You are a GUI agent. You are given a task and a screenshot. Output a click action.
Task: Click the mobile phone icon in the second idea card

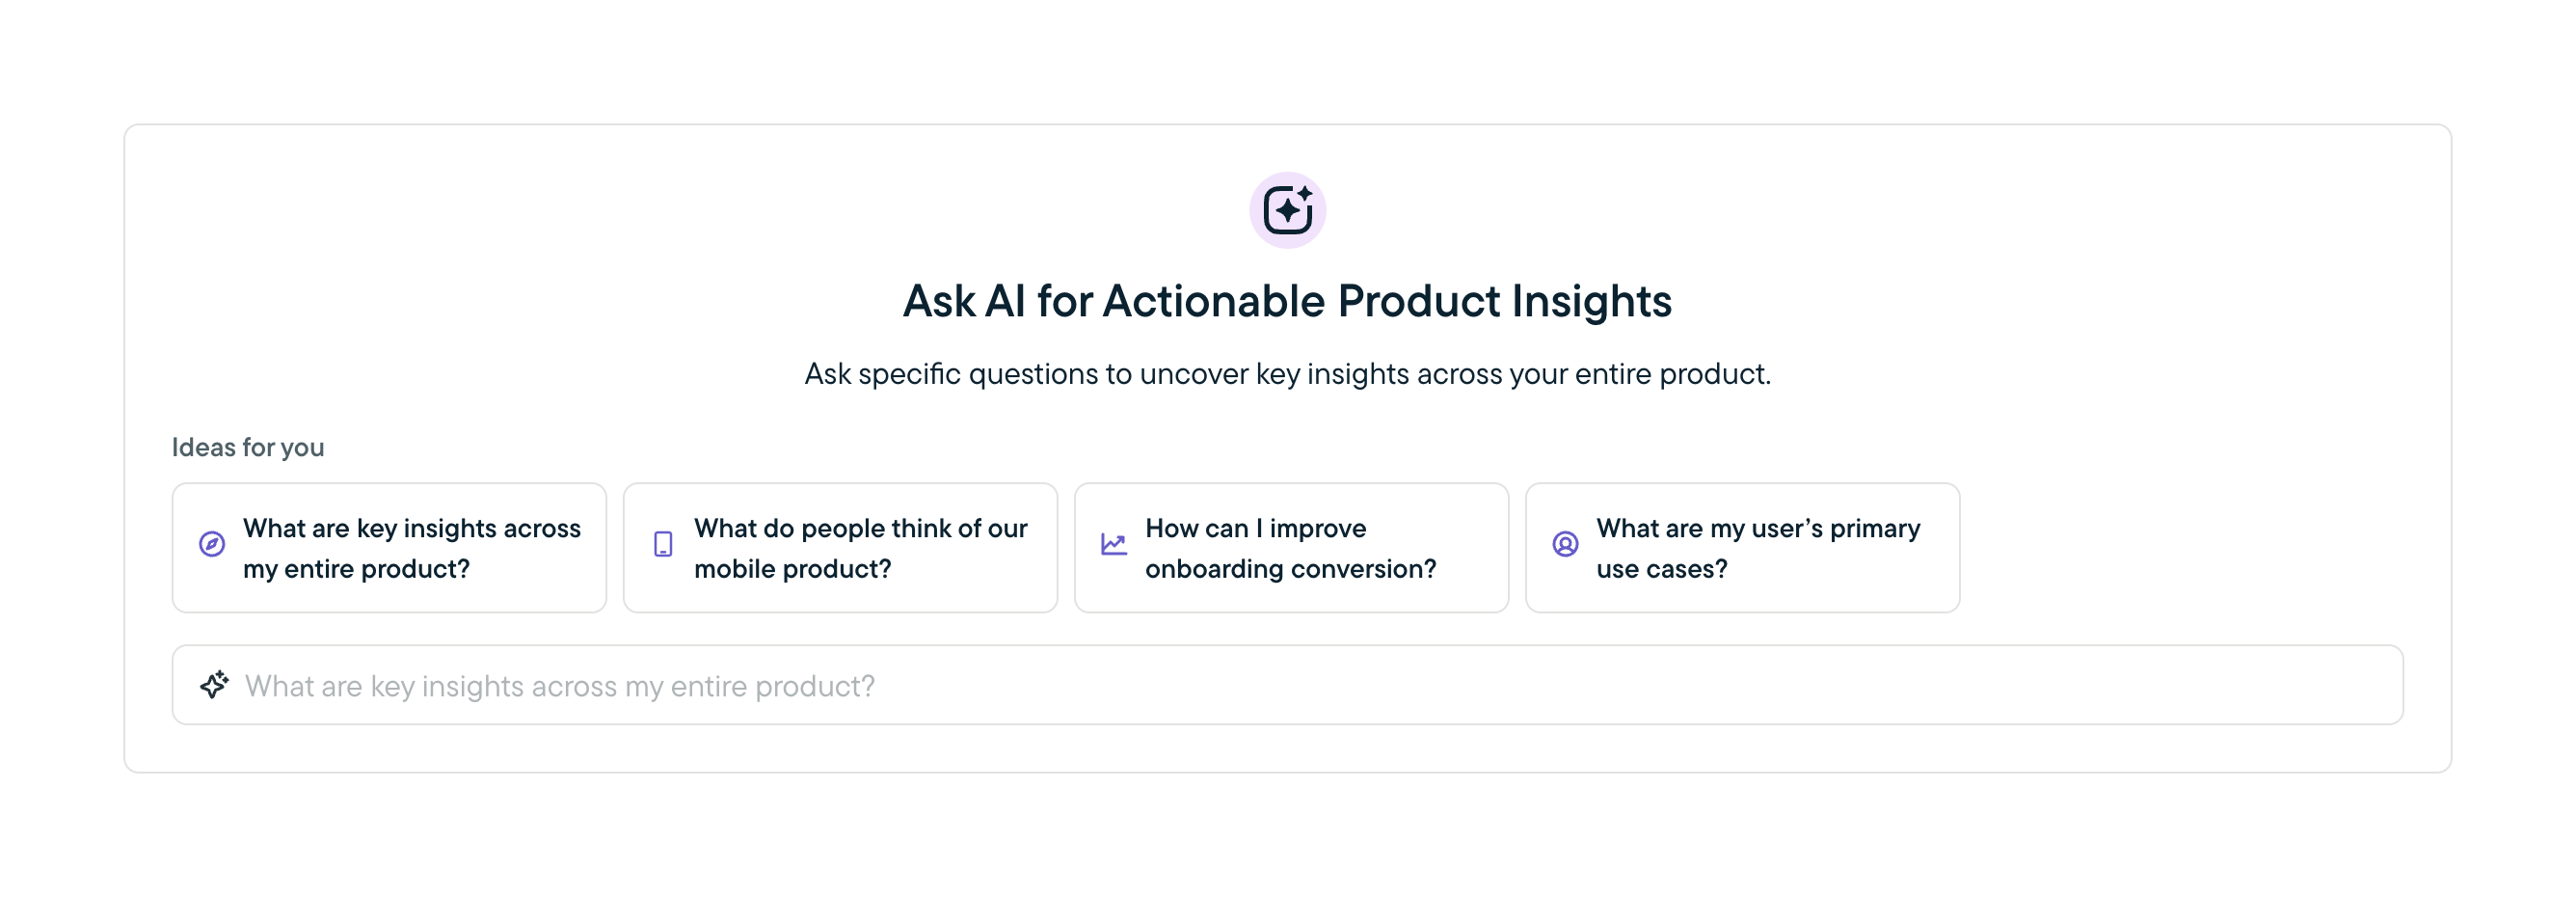pyautogui.click(x=663, y=544)
